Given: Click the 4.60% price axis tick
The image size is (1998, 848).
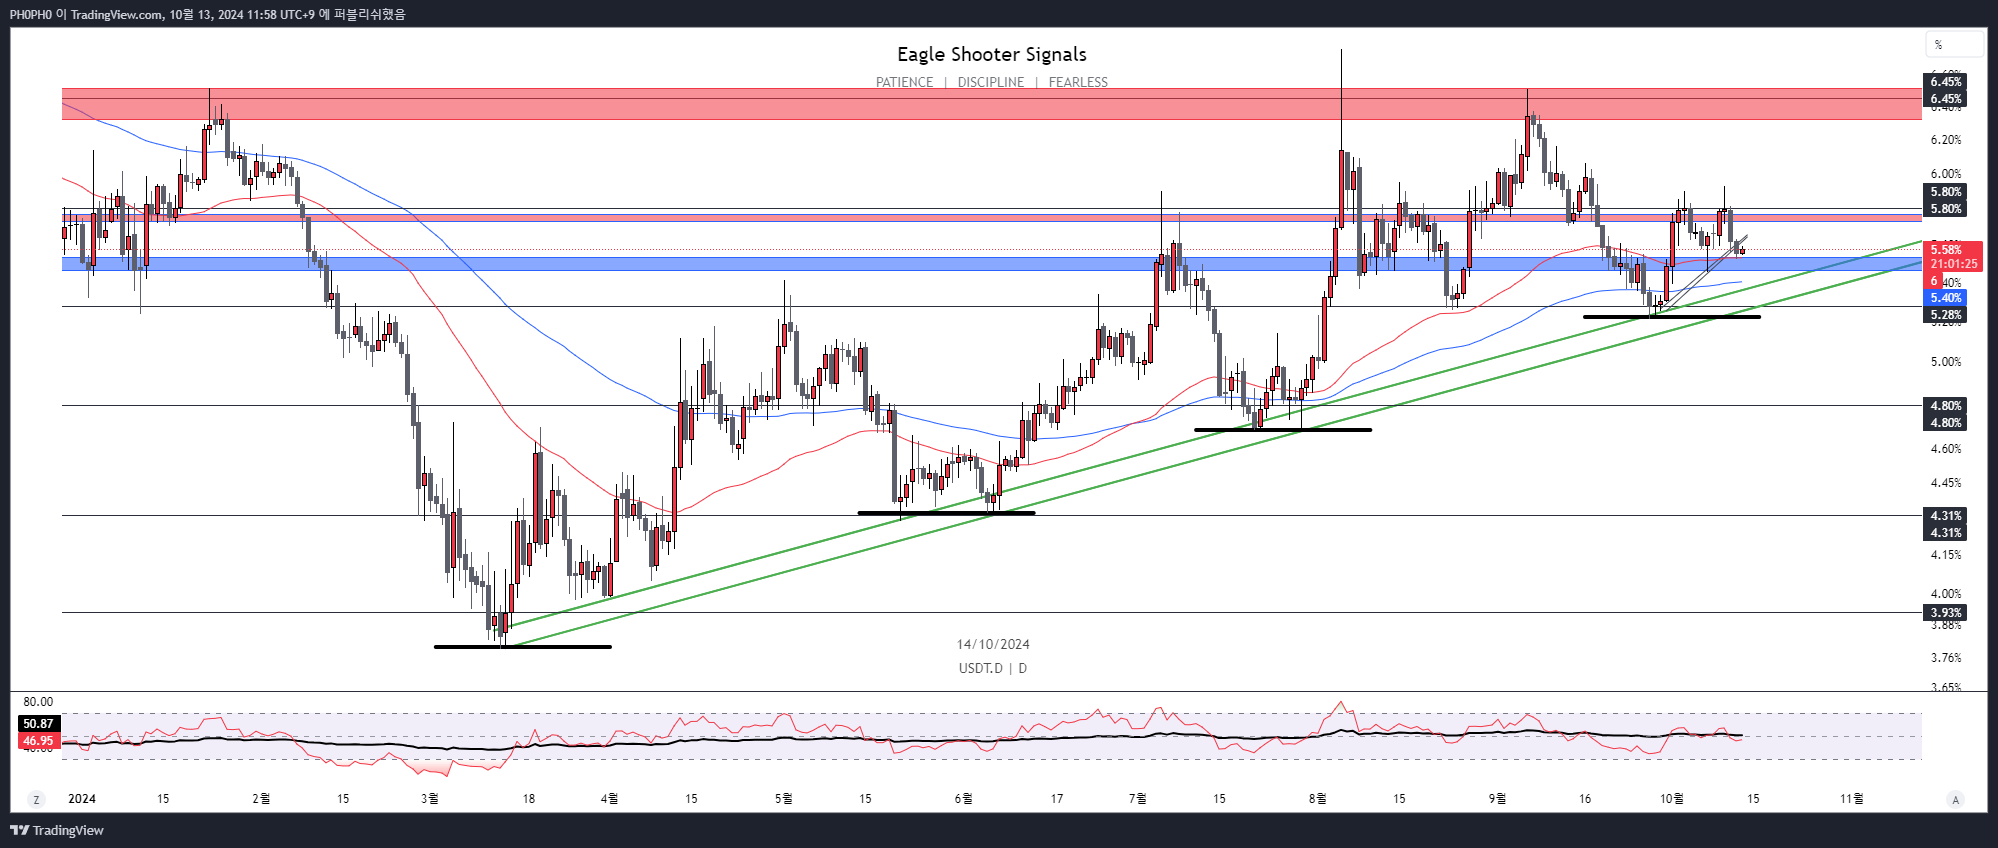Looking at the screenshot, I should (1946, 449).
